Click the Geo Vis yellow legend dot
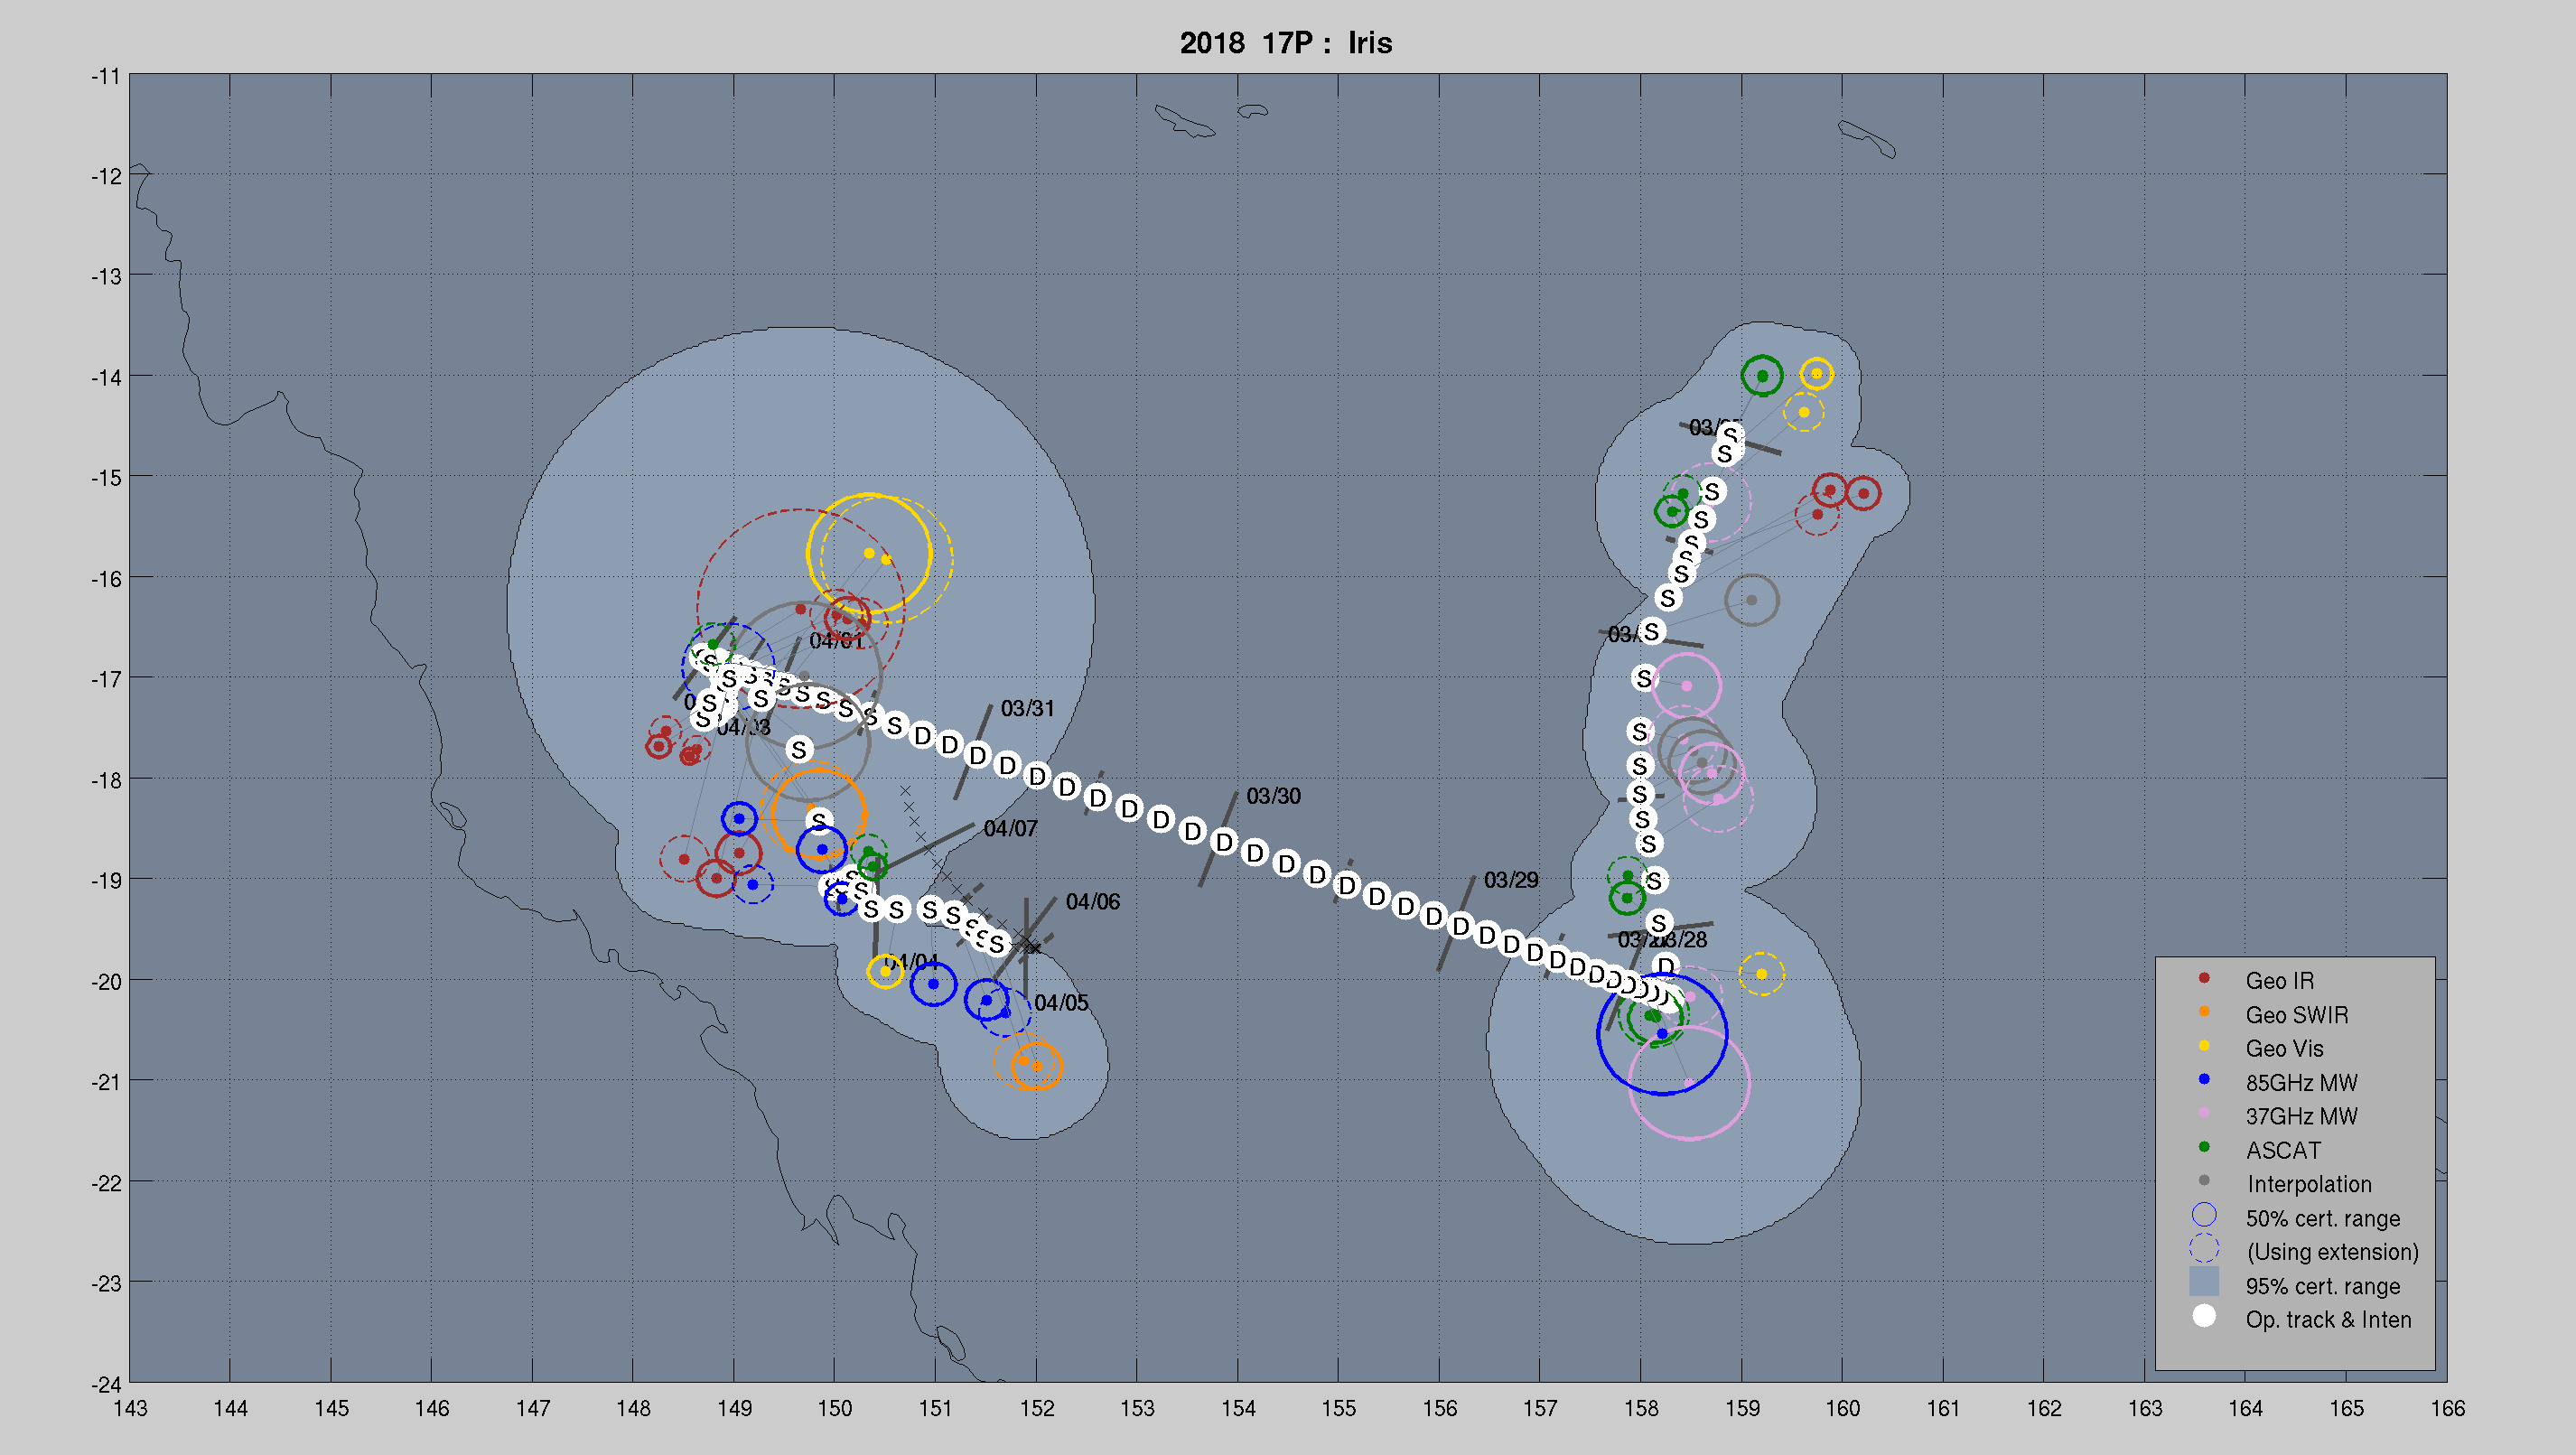Viewport: 2576px width, 1455px height. pyautogui.click(x=2203, y=1046)
